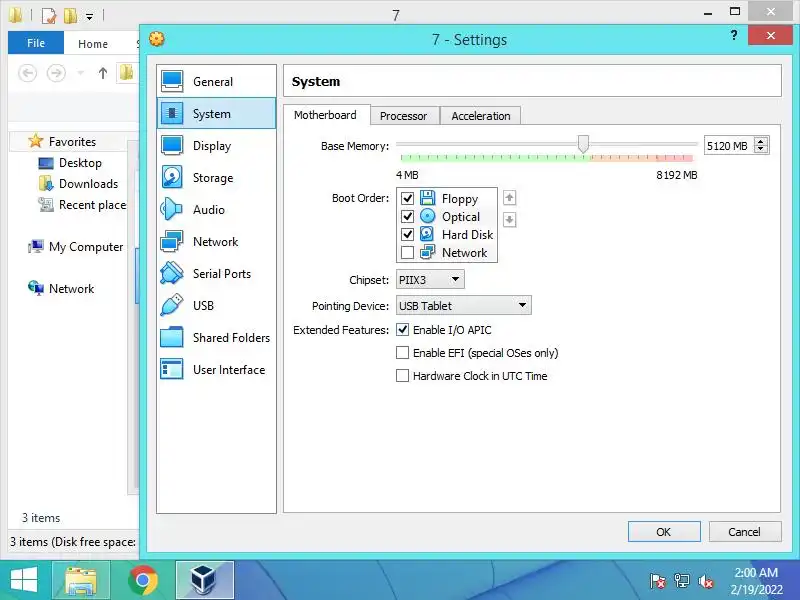Click the muted volume tray icon
The image size is (800, 600).
point(706,581)
